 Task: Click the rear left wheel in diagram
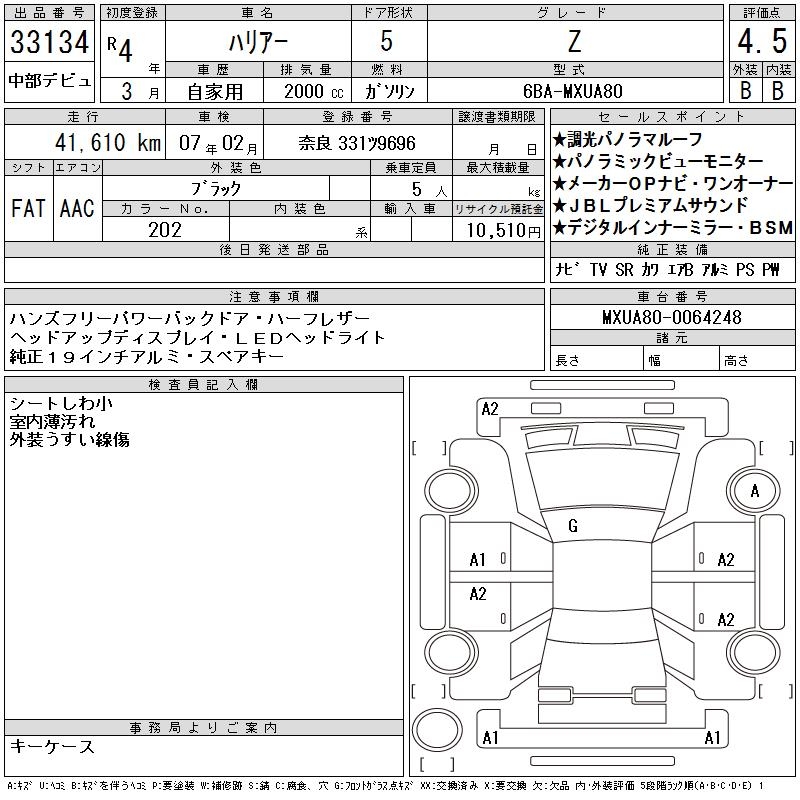(452, 652)
